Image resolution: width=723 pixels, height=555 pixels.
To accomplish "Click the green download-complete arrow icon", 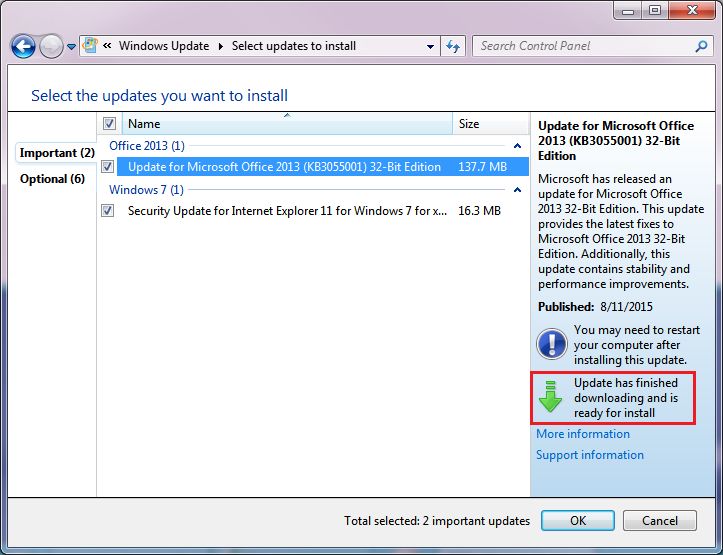I will click(550, 396).
